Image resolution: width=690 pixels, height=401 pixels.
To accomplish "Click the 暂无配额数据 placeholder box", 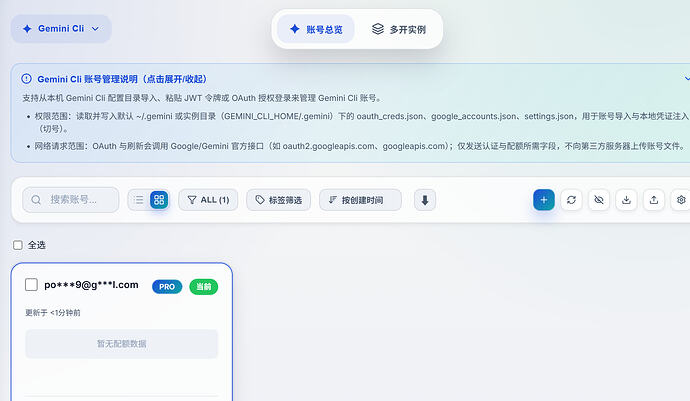I will click(121, 344).
